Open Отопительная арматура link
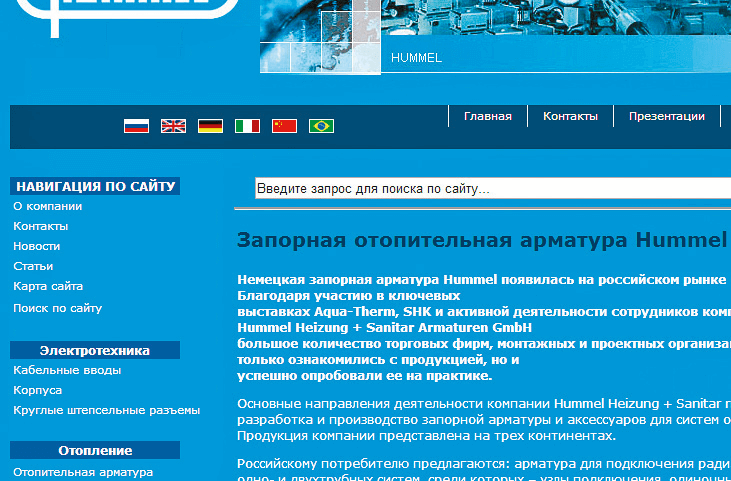Image resolution: width=731 pixels, height=481 pixels. coord(83,472)
